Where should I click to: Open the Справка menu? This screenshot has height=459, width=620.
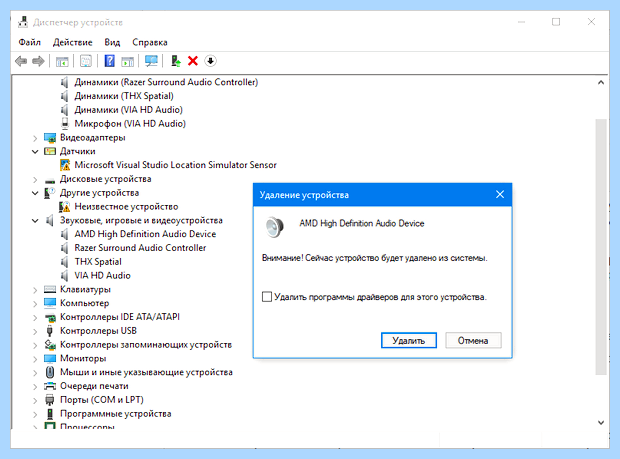click(x=150, y=42)
